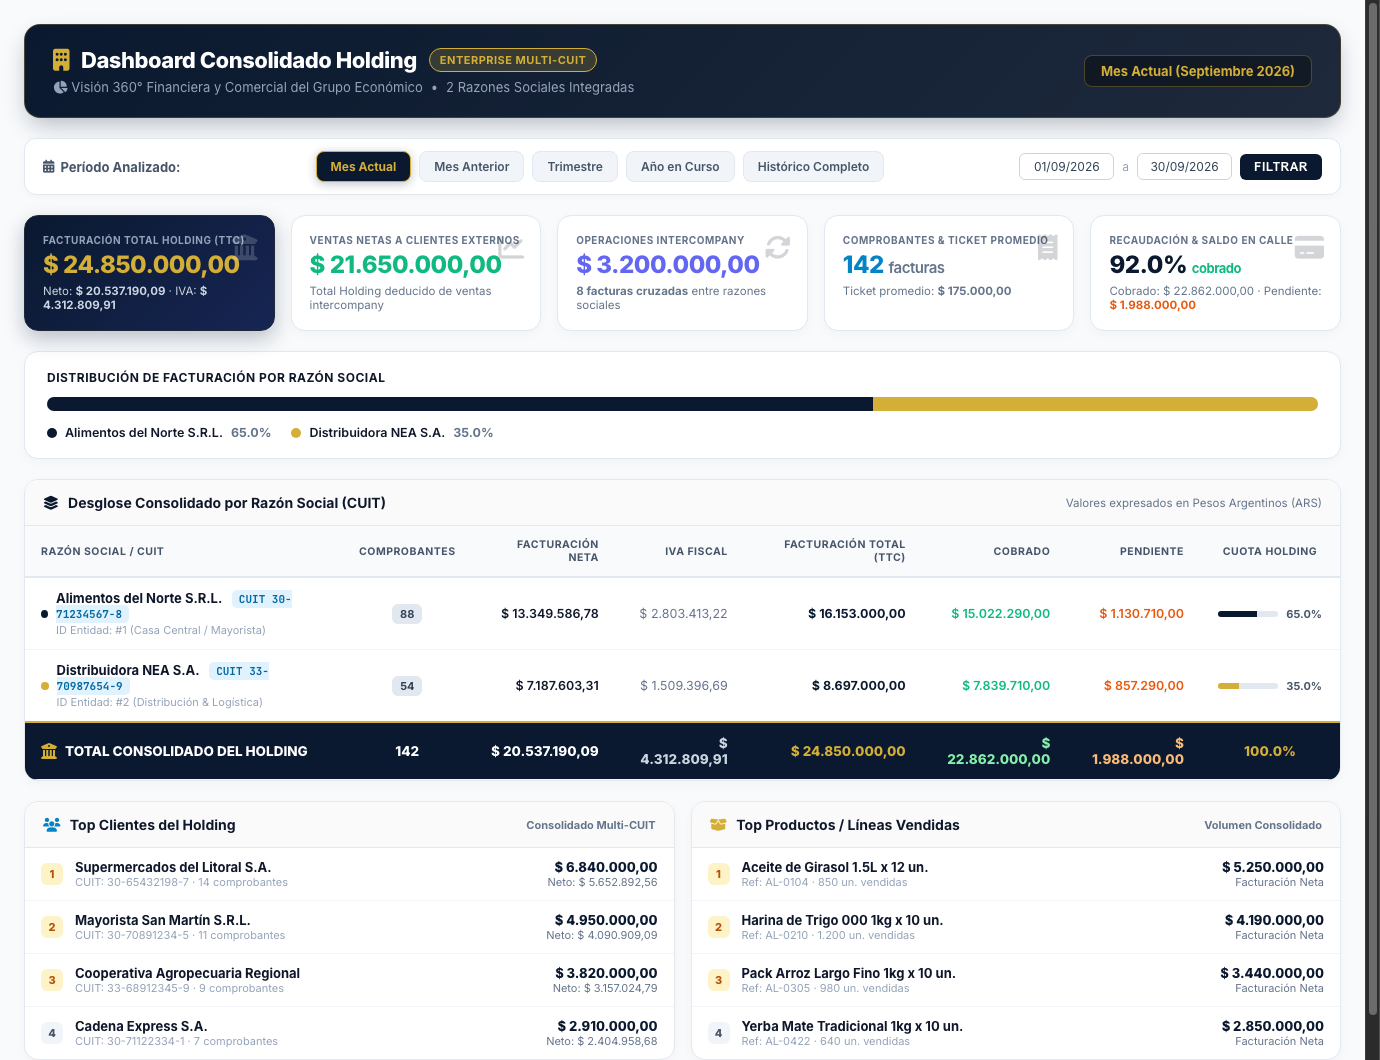Select the Mes Actual period tab
This screenshot has height=1060, width=1380.
click(x=363, y=167)
